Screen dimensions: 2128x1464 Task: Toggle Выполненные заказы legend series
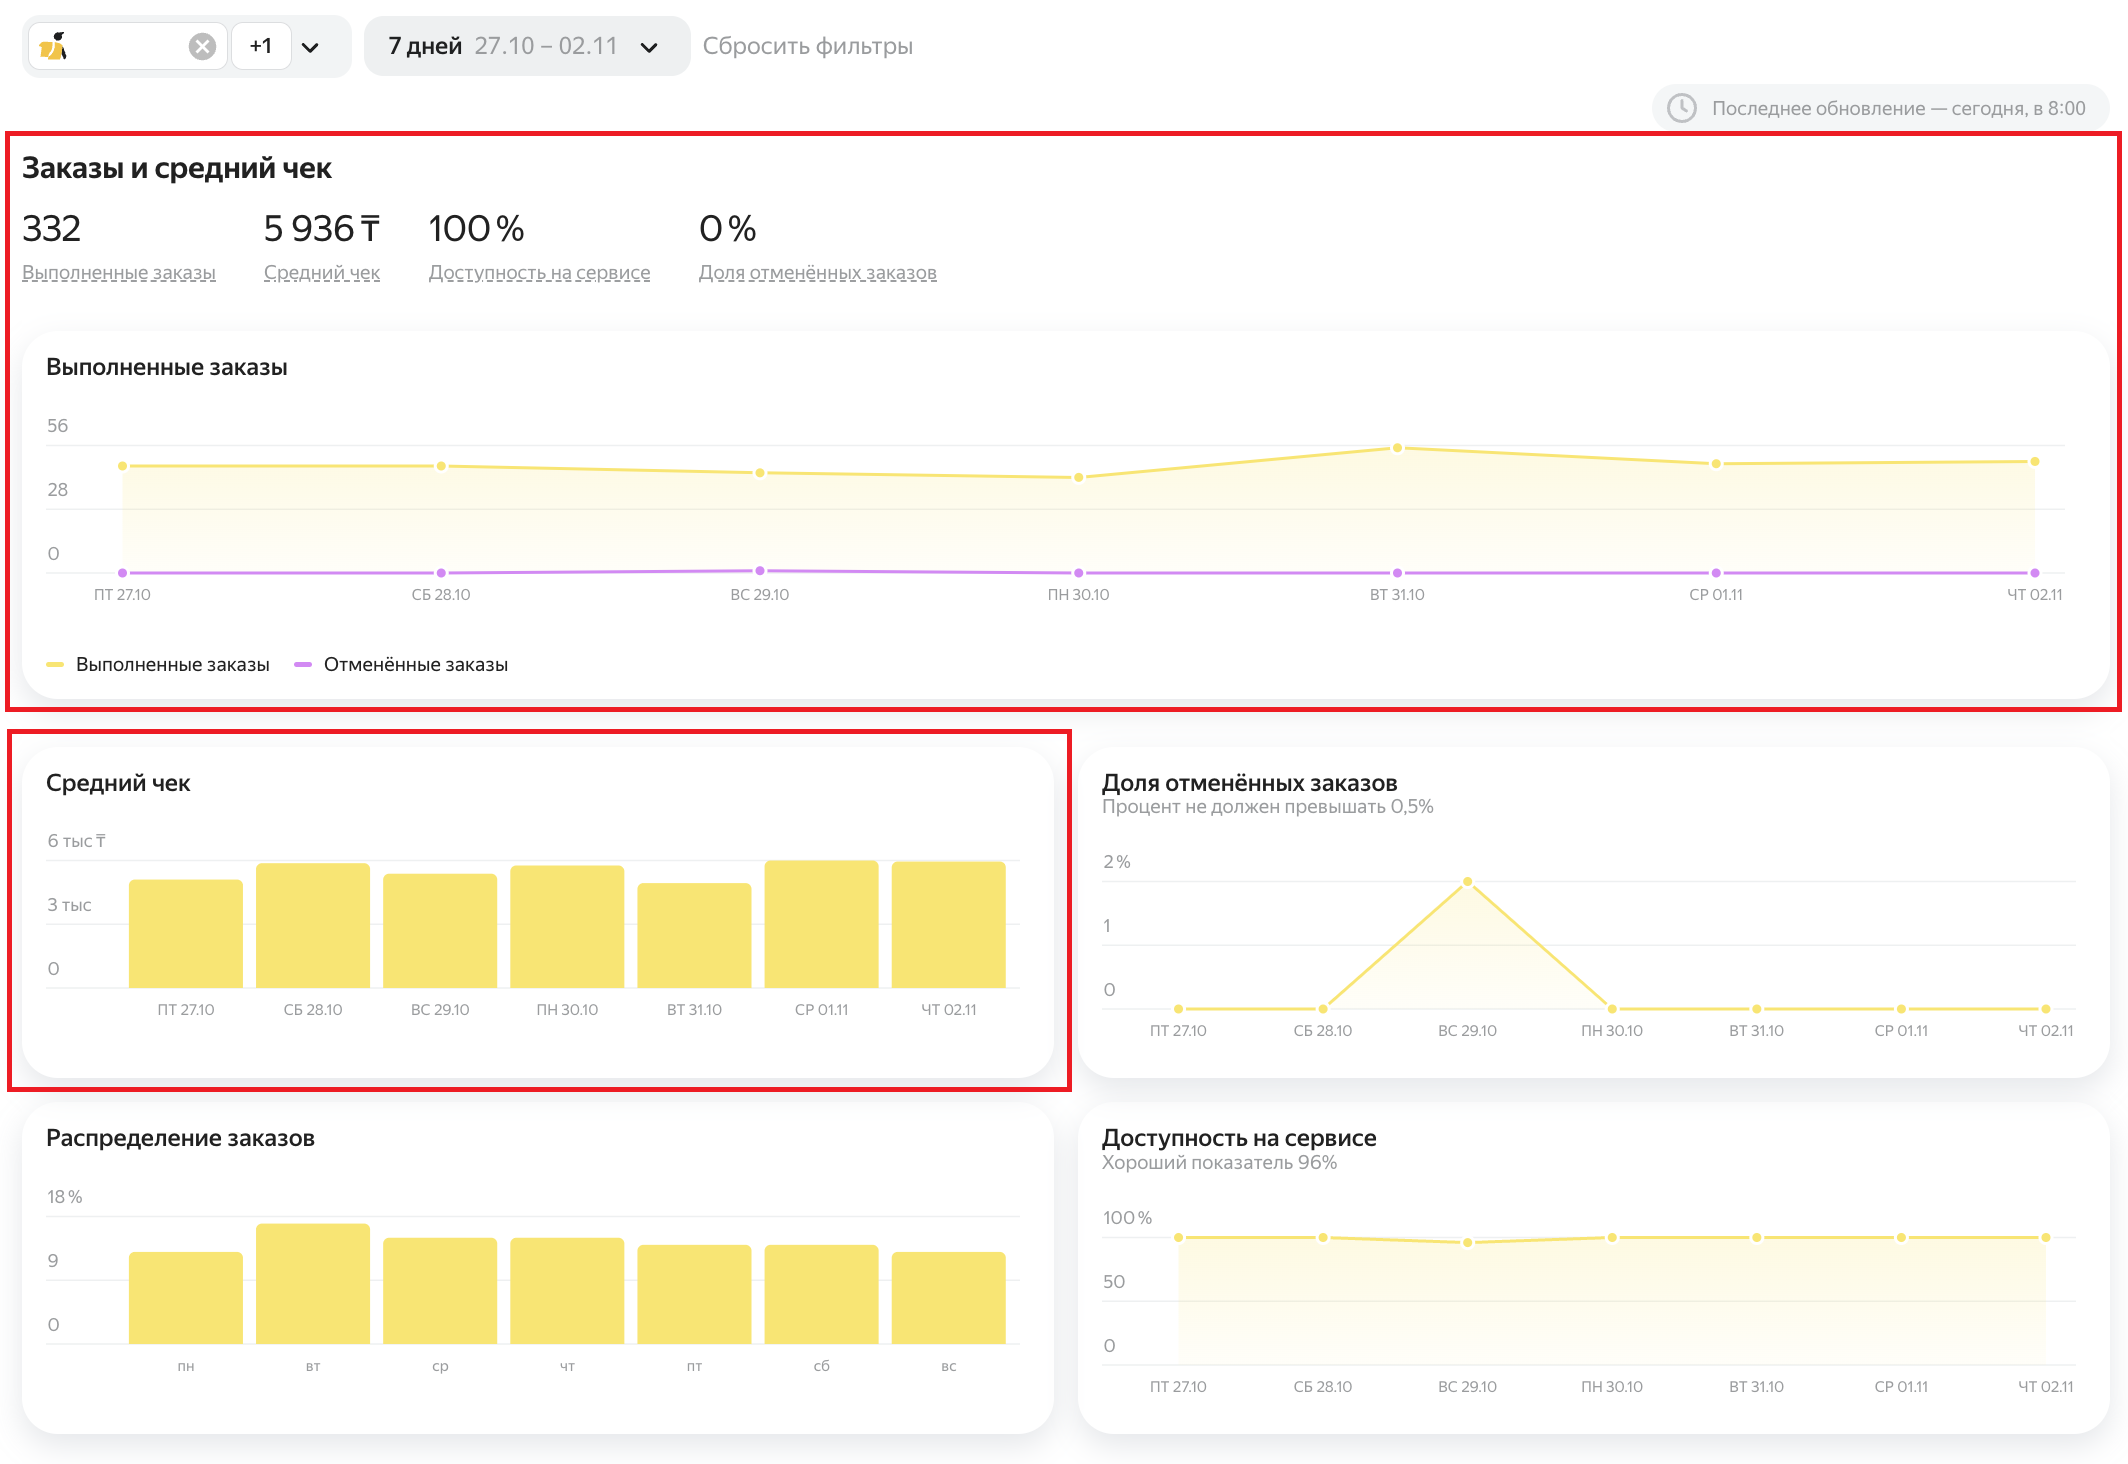tap(158, 664)
